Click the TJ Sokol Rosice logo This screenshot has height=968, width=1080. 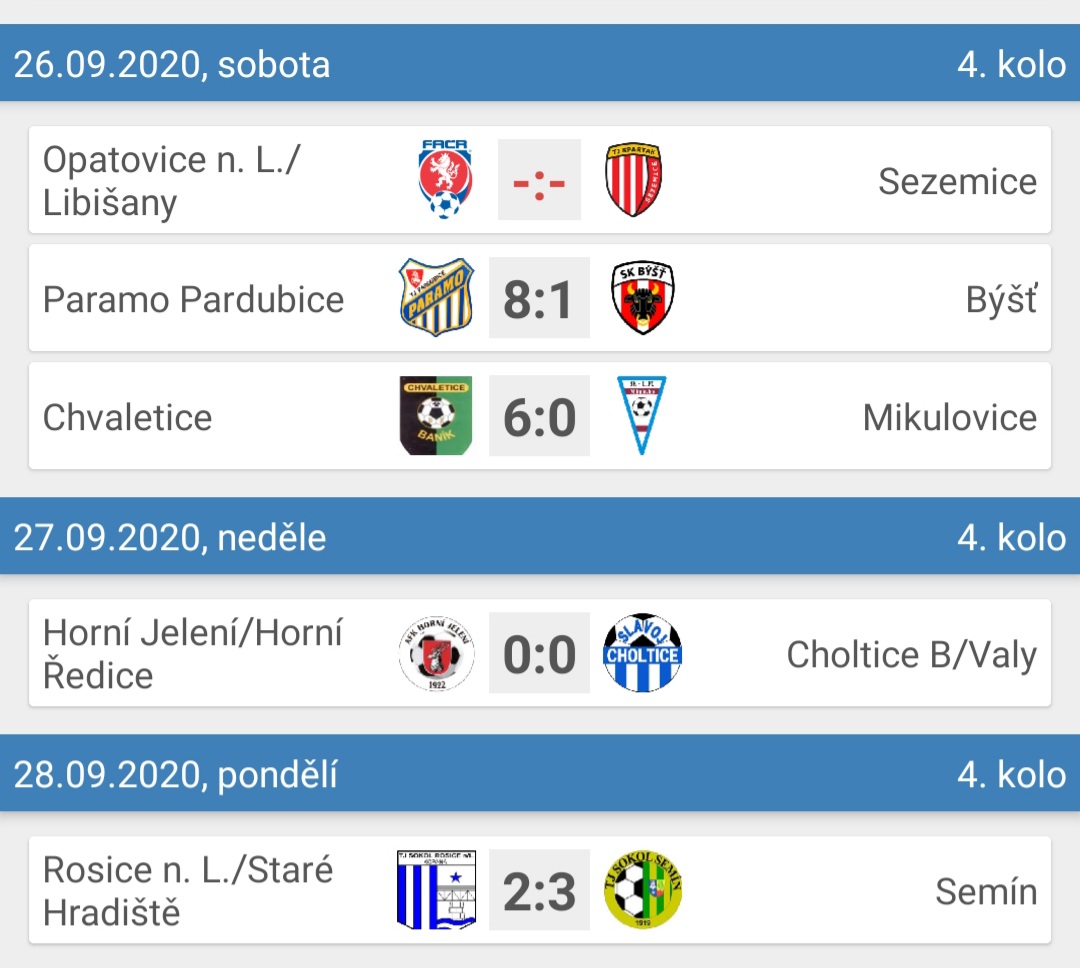437,889
